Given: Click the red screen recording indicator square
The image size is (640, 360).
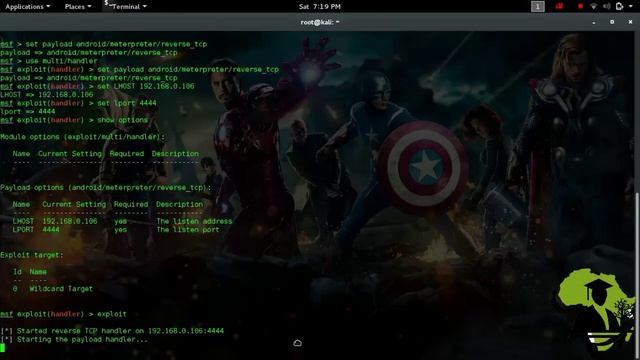Looking at the screenshot, I should pos(580,7).
